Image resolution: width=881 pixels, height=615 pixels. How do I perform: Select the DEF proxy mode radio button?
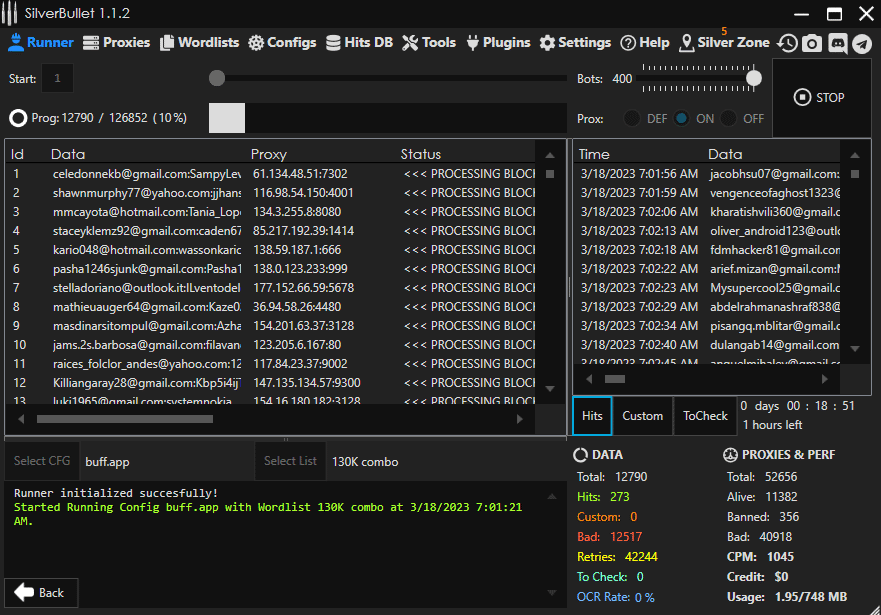click(x=633, y=118)
